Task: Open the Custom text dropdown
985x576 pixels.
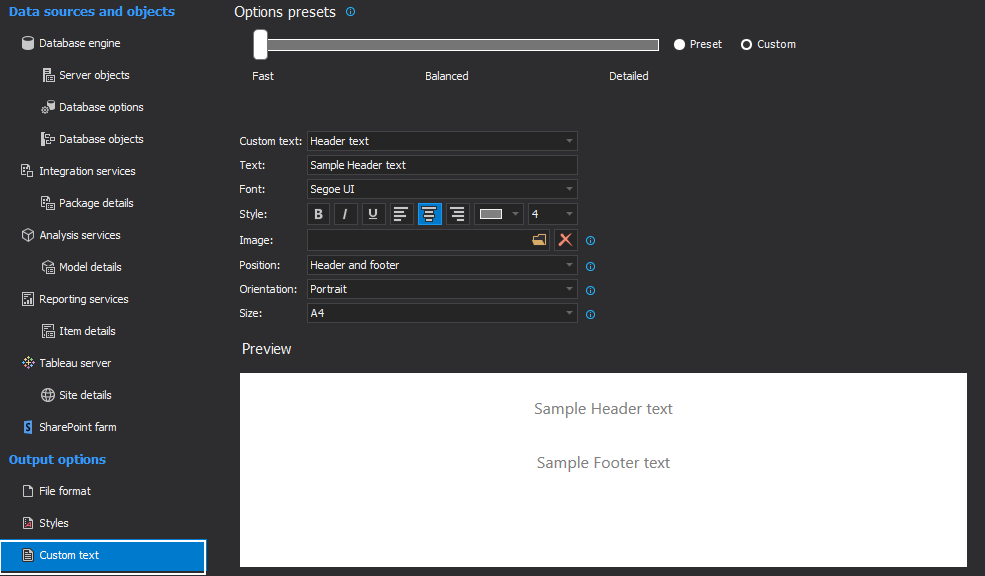Action: tap(442, 141)
